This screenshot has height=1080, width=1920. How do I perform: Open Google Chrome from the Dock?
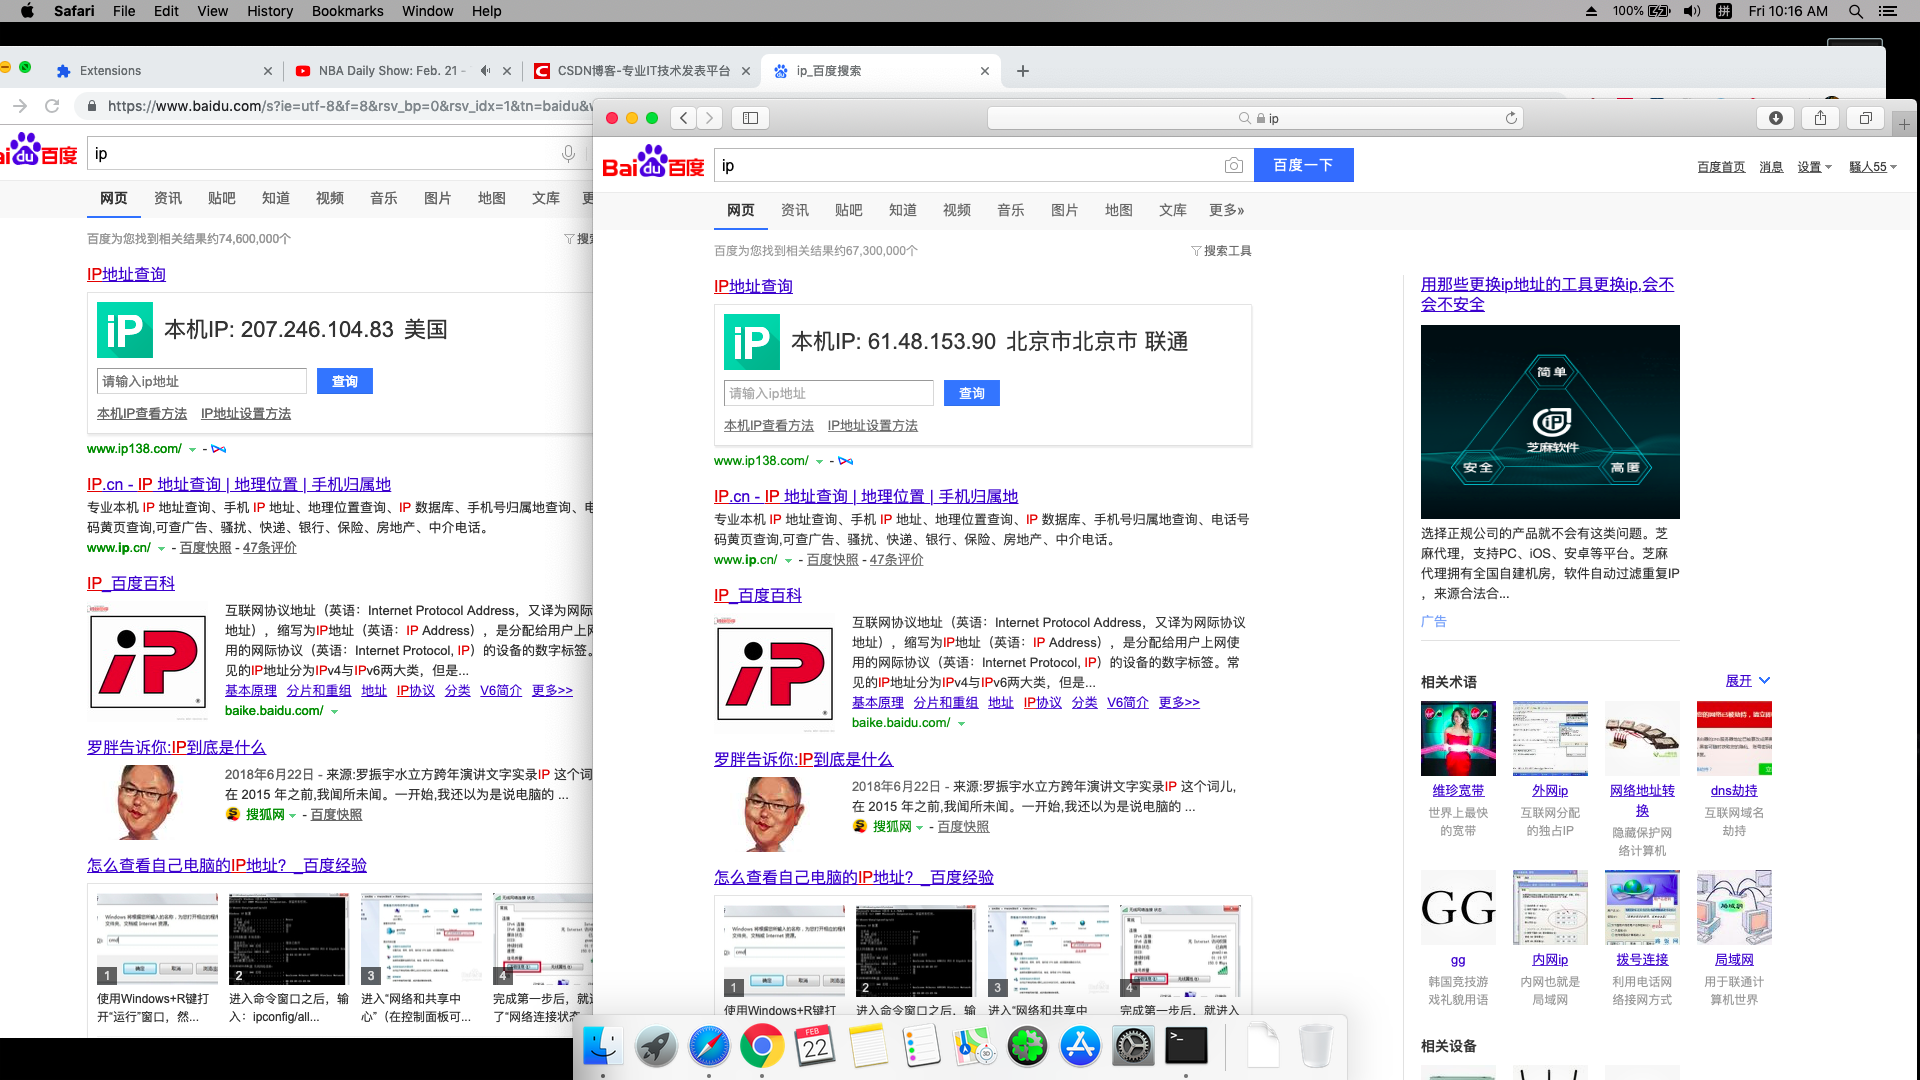point(762,1046)
